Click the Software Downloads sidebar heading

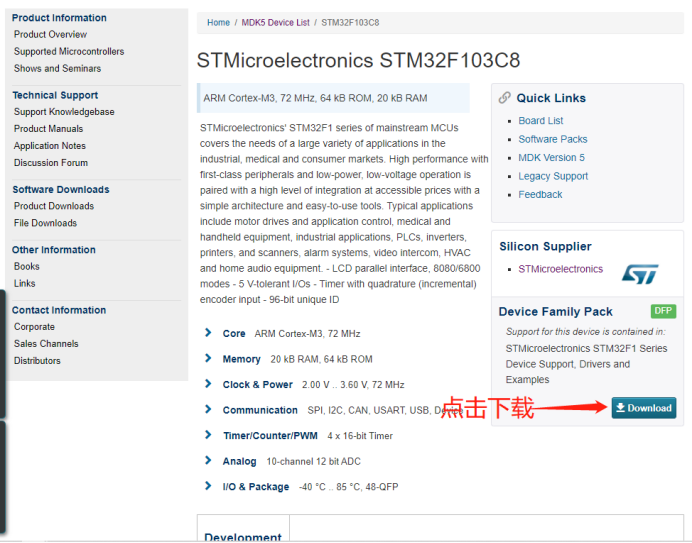coord(61,189)
